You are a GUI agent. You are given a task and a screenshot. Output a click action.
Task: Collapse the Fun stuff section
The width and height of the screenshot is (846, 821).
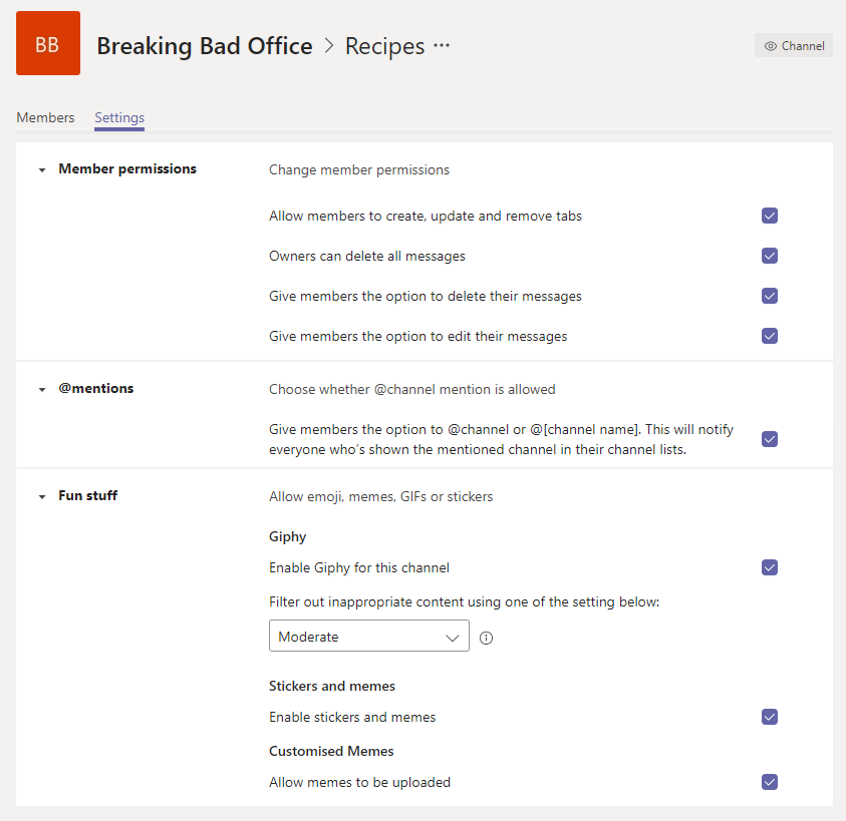42,497
